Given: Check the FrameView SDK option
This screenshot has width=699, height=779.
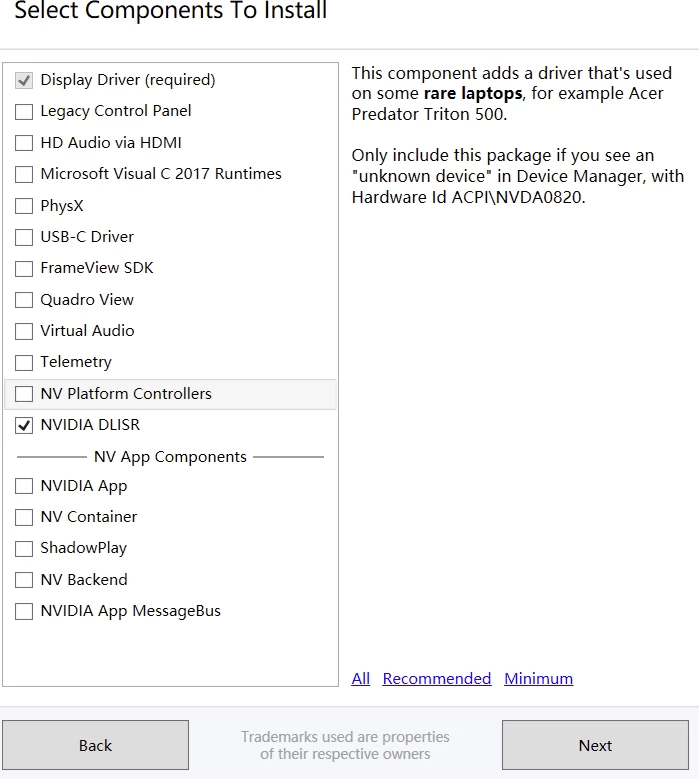Looking at the screenshot, I should [x=24, y=269].
